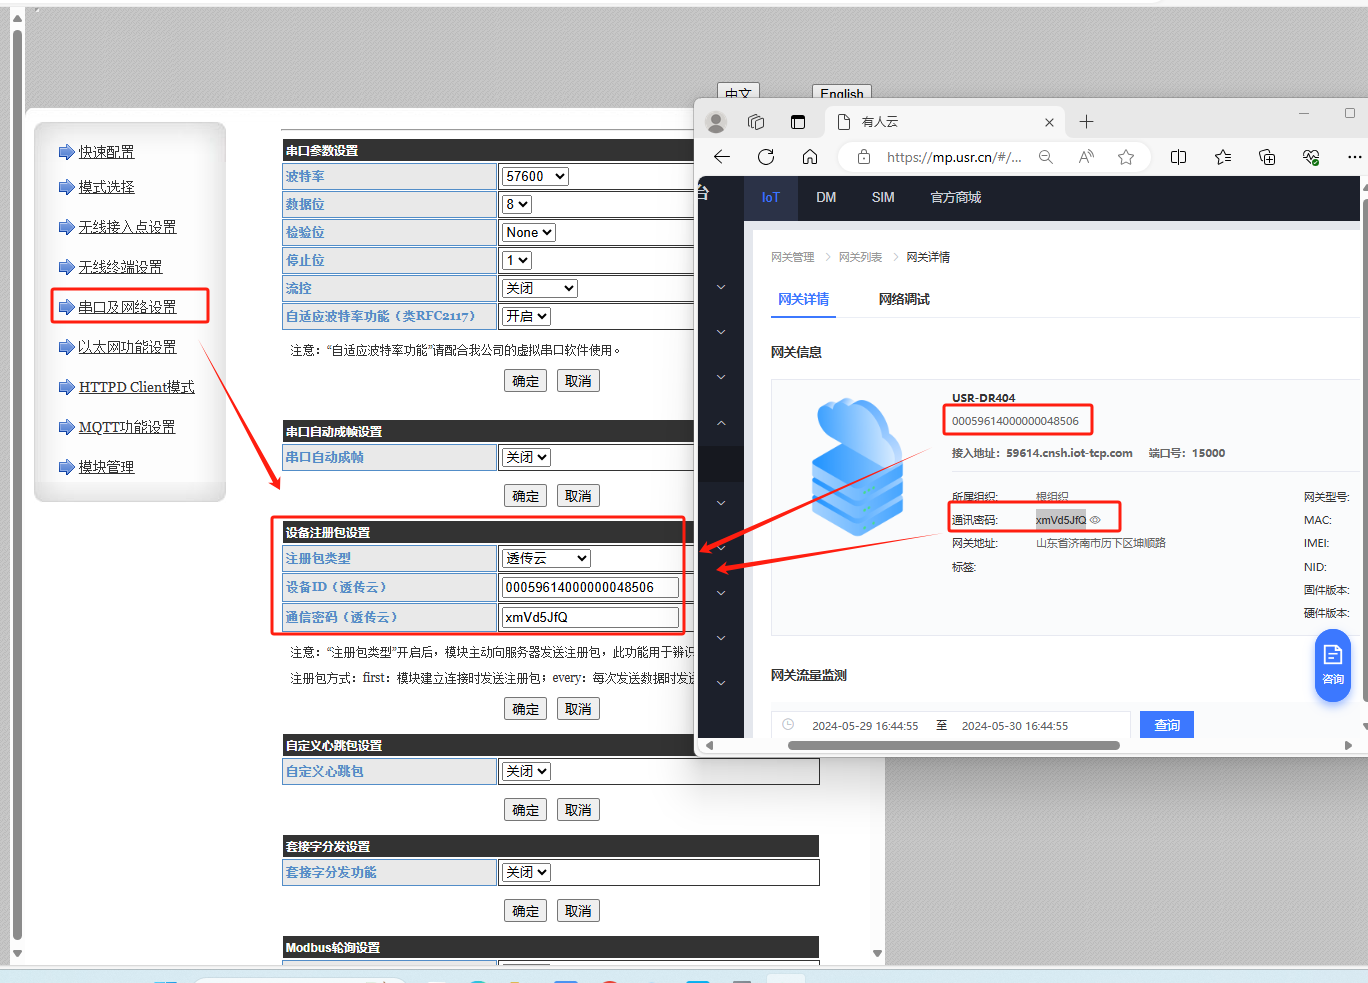The width and height of the screenshot is (1368, 983).
Task: Click the 设备ID（透传云） input field
Action: [590, 587]
